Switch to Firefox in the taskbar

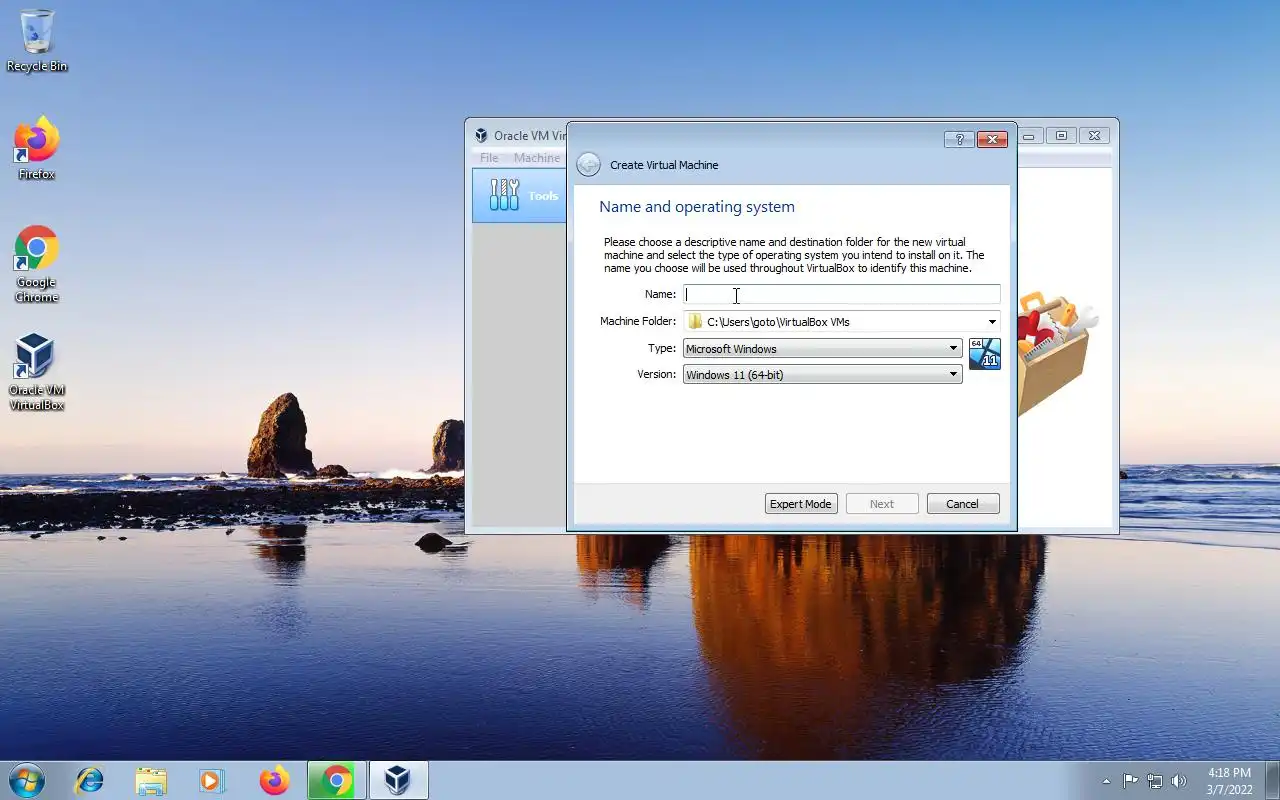point(274,780)
